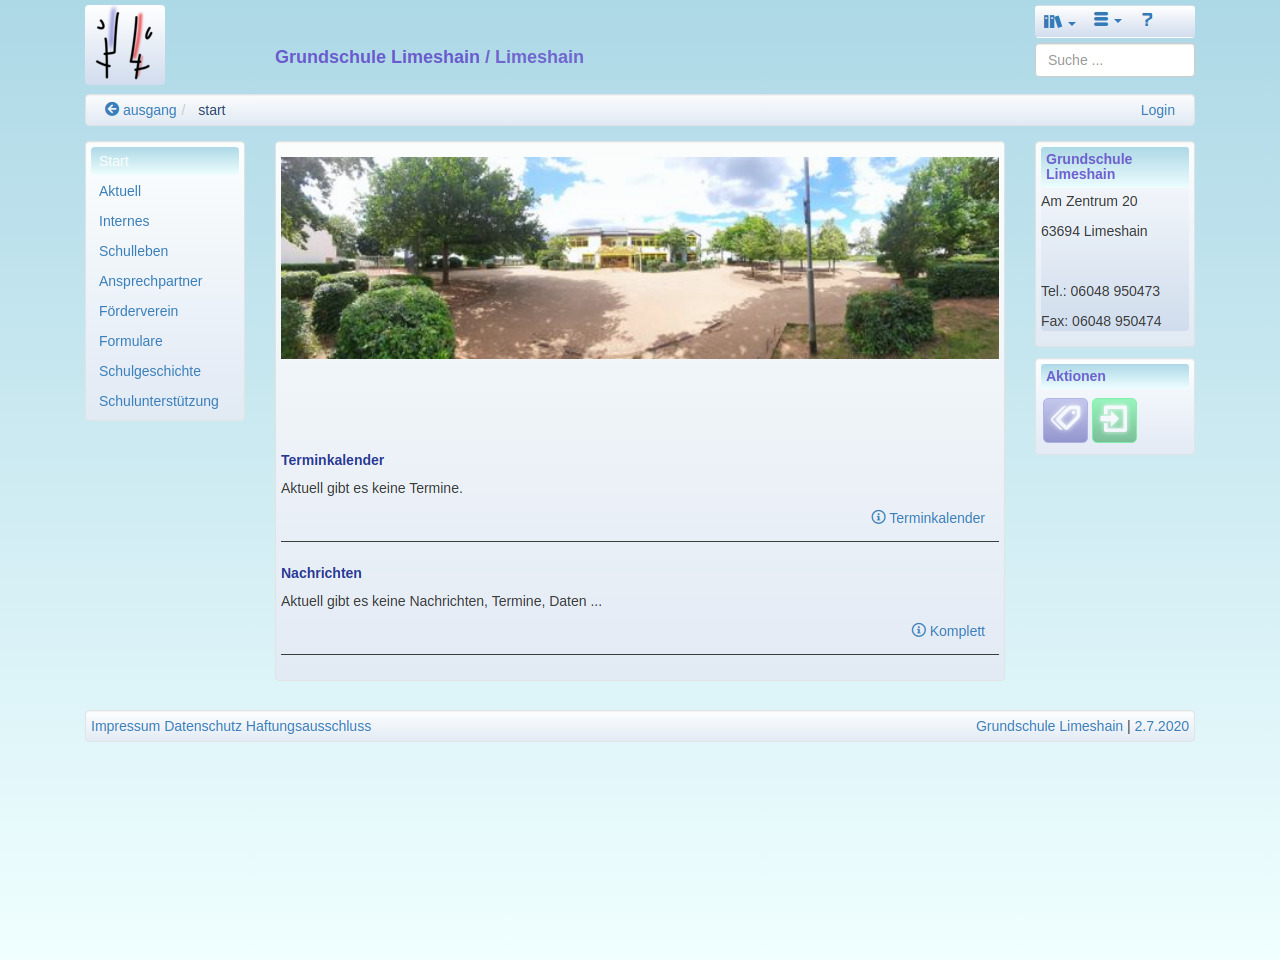1280x960 pixels.
Task: Open the Komplett link with info icon
Action: (948, 631)
